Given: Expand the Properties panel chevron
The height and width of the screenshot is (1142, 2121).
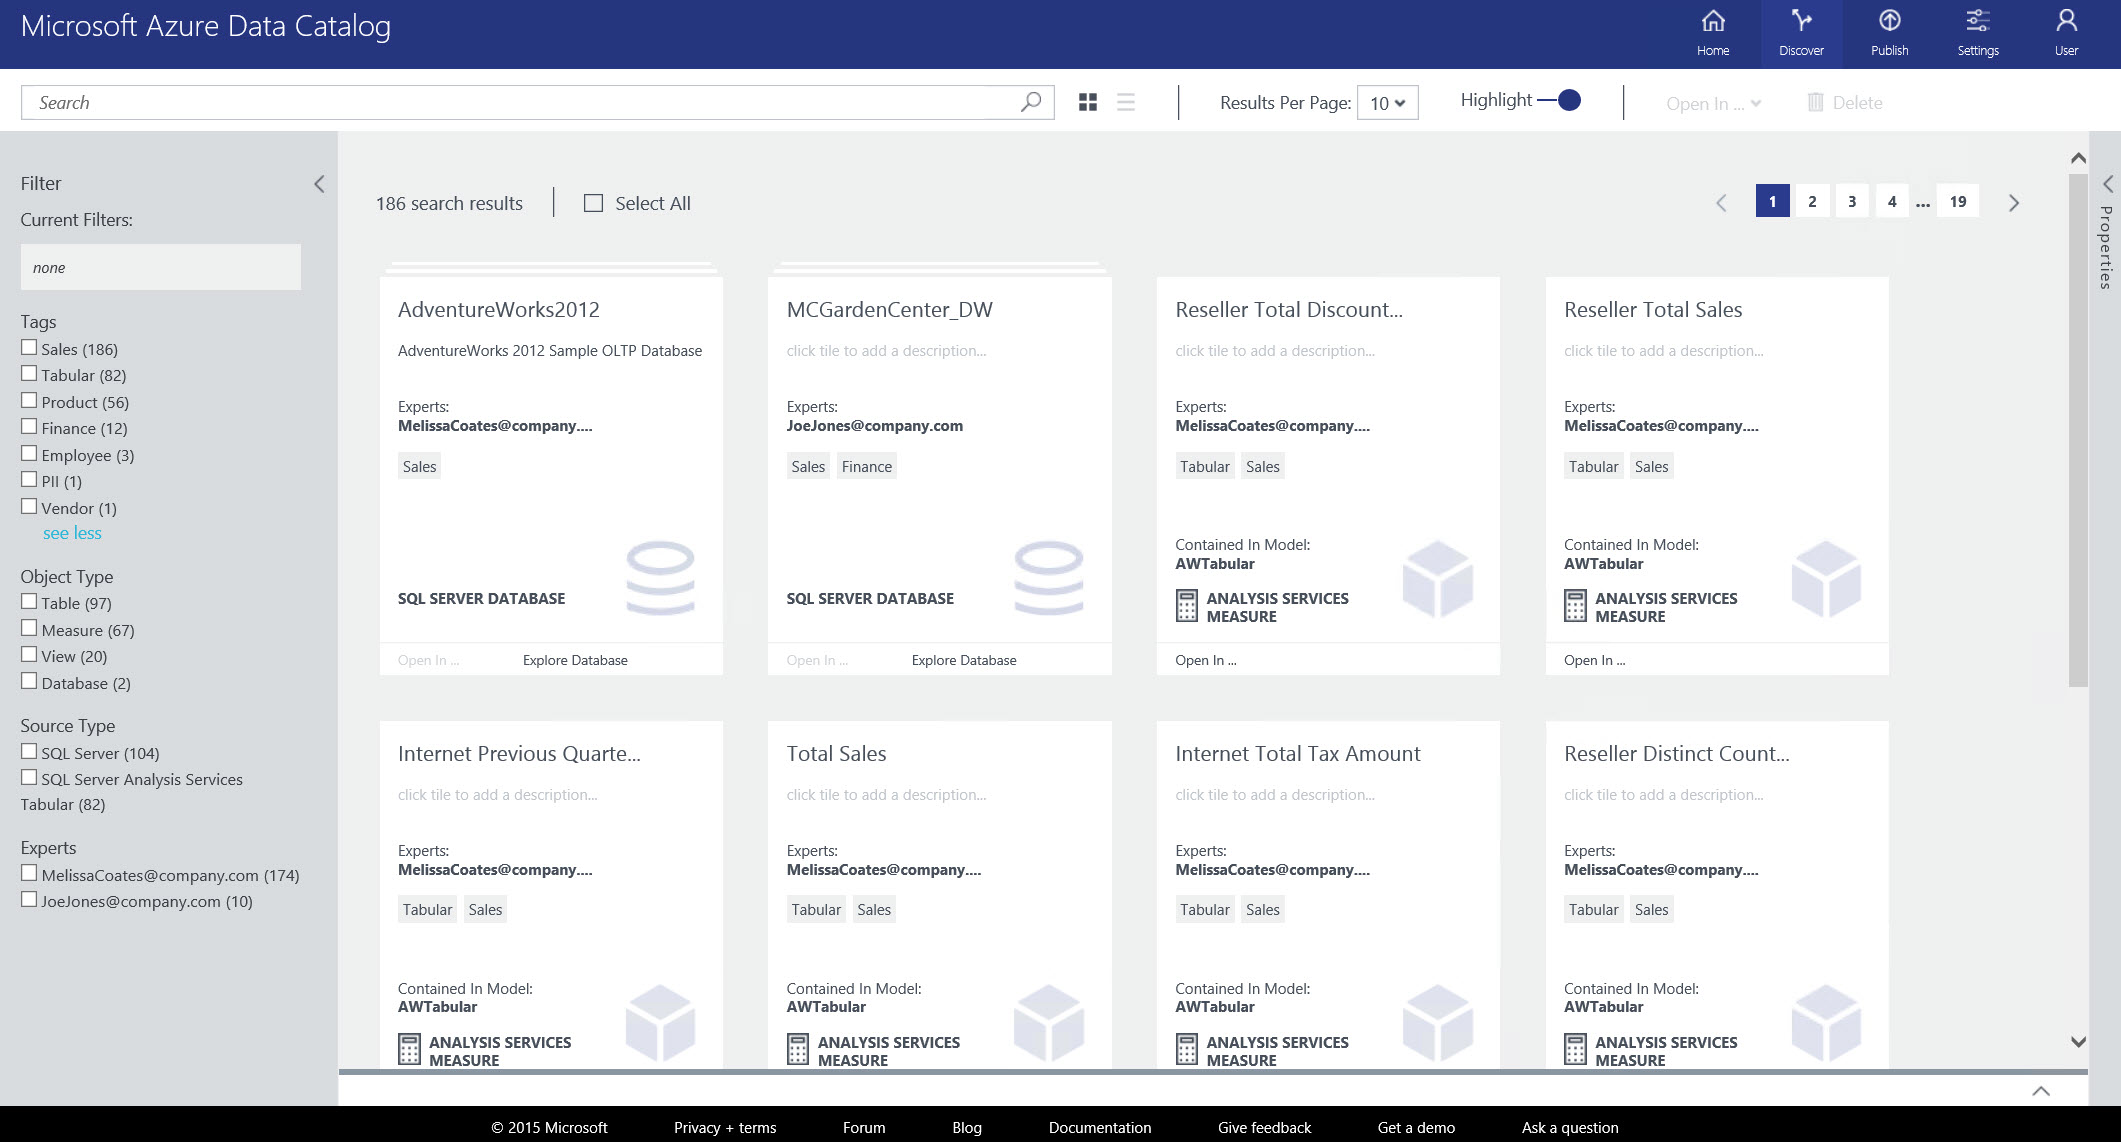Looking at the screenshot, I should [2107, 184].
